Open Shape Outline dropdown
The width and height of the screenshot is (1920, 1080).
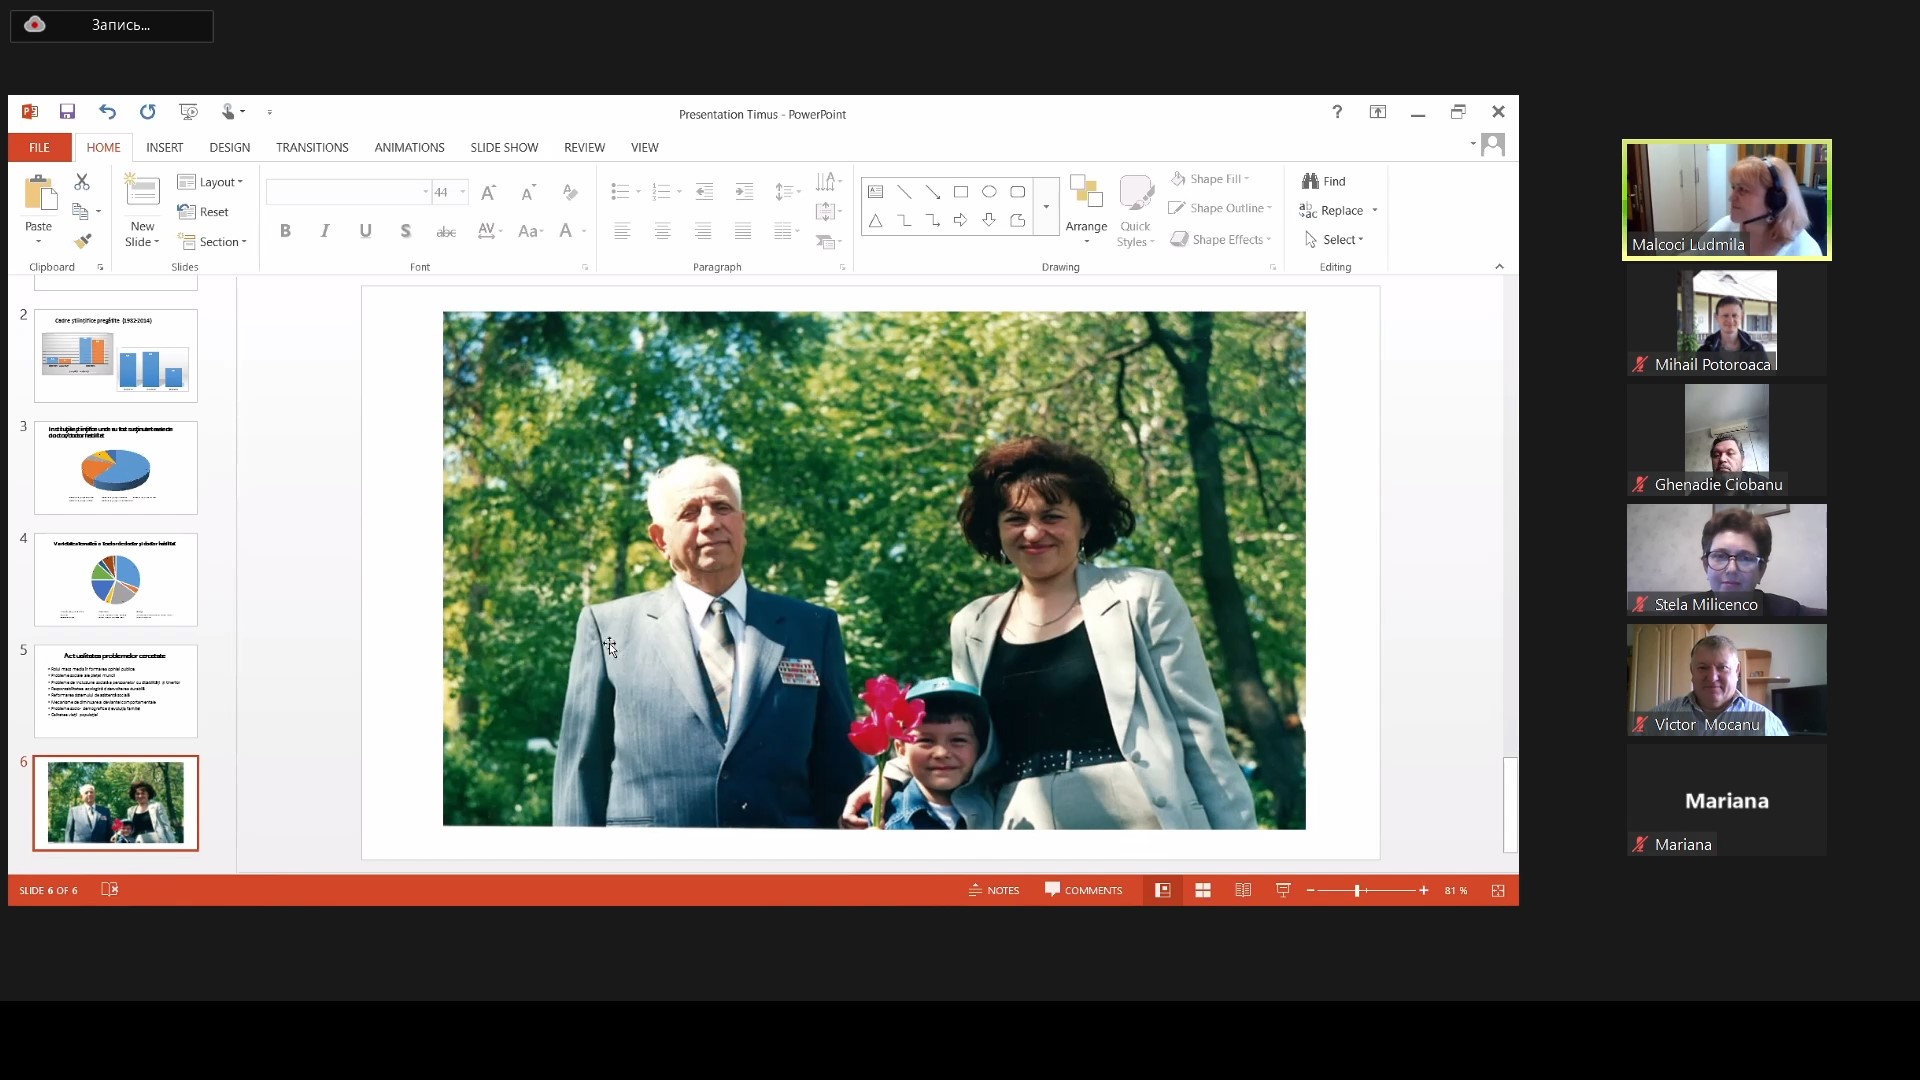click(x=1220, y=208)
